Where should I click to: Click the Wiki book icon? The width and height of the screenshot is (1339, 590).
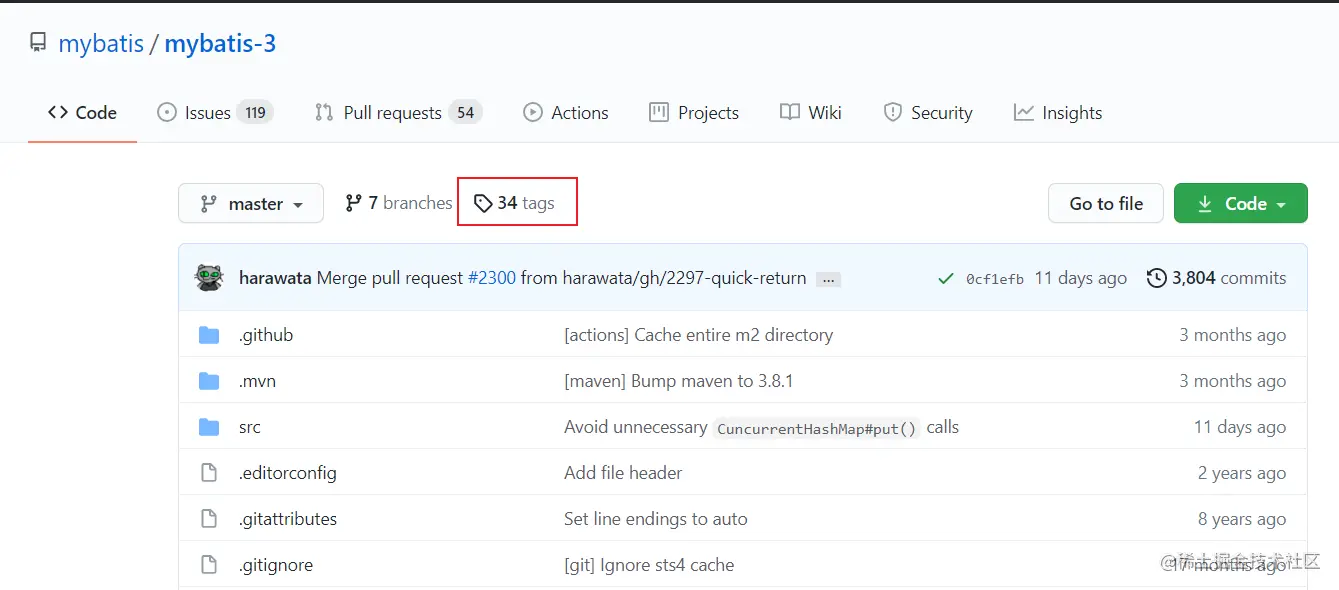[790, 113]
